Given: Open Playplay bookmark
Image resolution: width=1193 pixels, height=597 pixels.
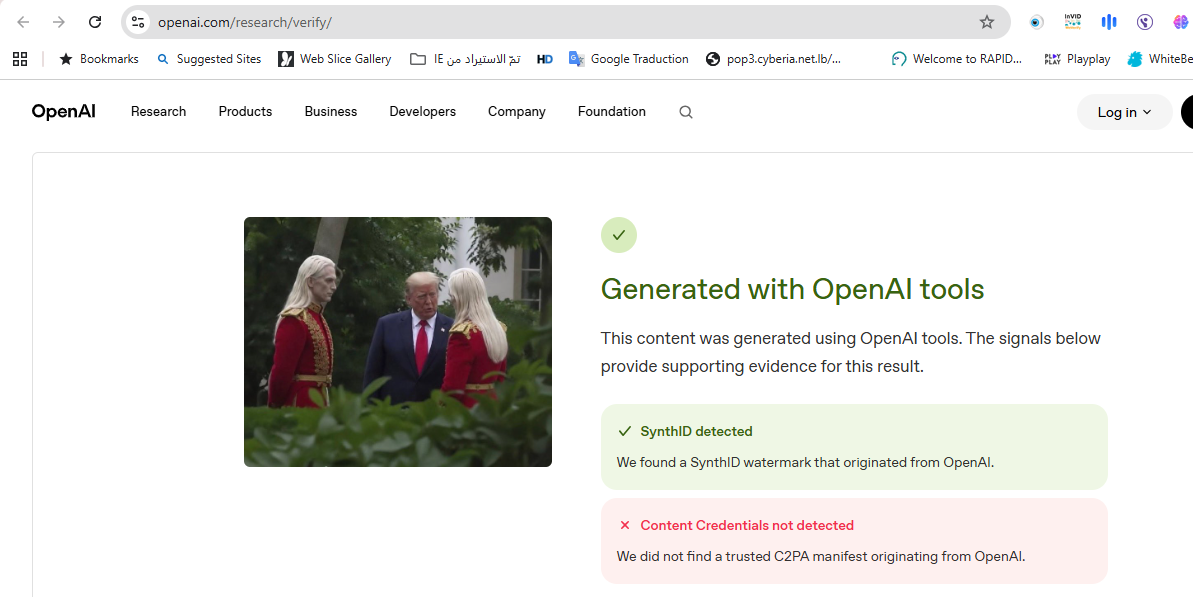Looking at the screenshot, I should (1077, 59).
